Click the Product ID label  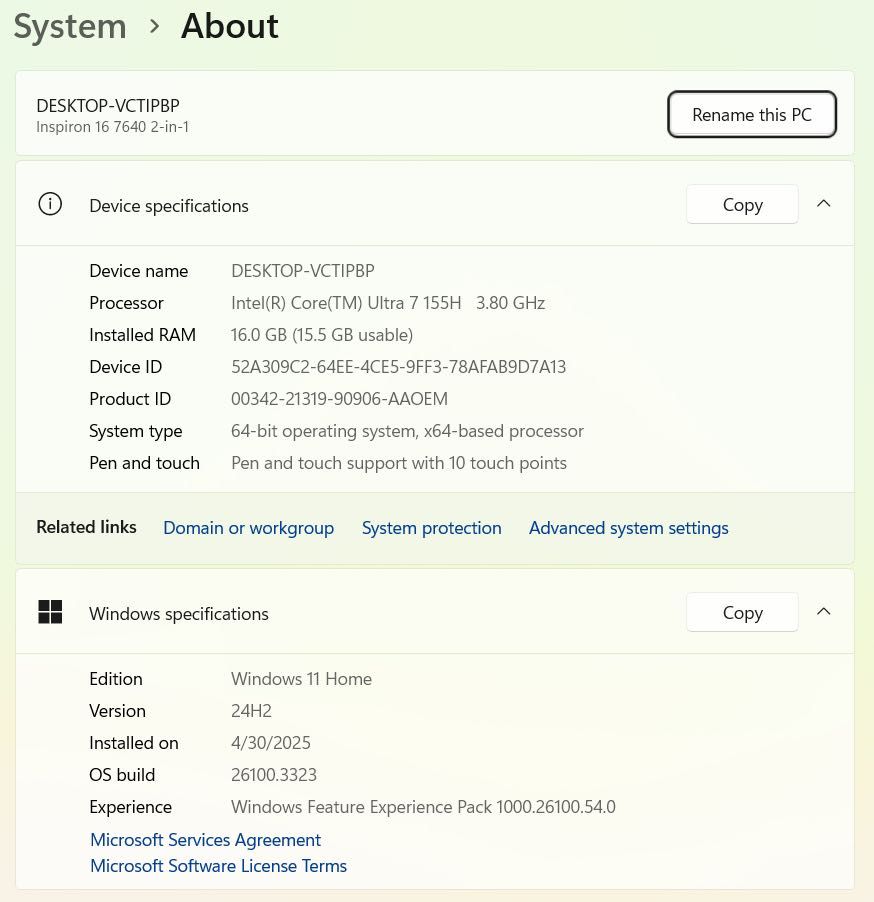pyautogui.click(x=130, y=399)
